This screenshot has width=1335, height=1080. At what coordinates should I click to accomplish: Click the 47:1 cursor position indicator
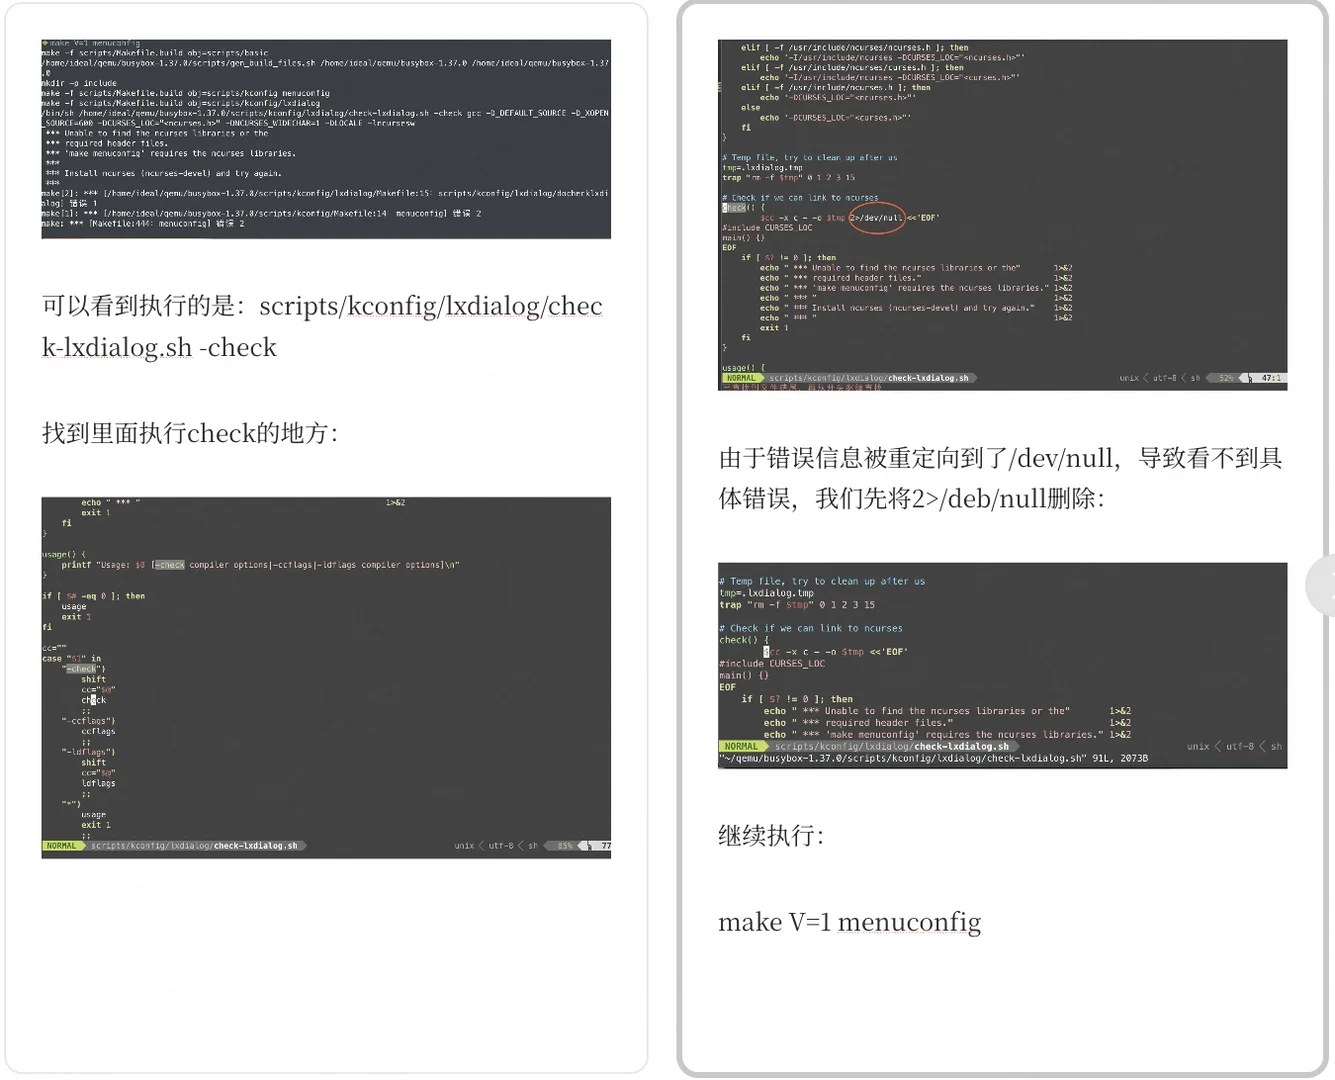(1270, 378)
